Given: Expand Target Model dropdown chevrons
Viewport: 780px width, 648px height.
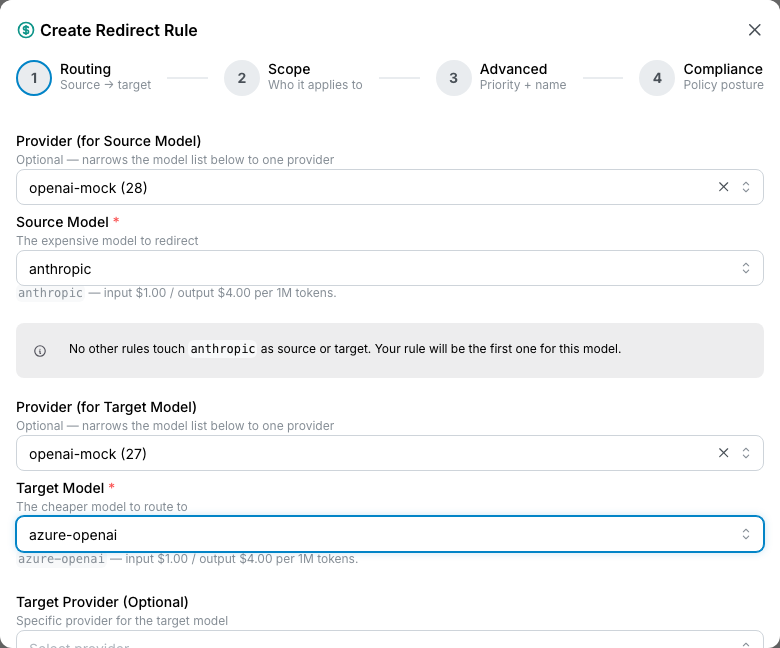Looking at the screenshot, I should pyautogui.click(x=746, y=534).
